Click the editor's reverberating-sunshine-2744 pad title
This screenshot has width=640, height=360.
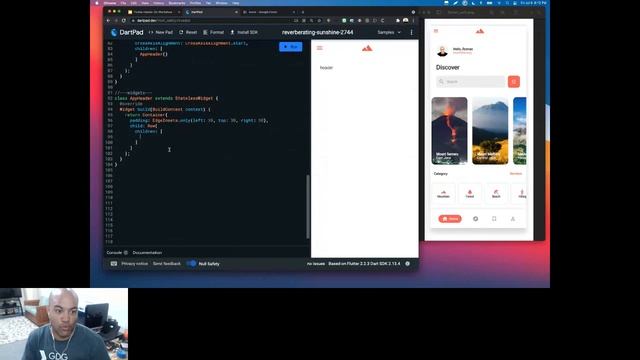point(318,32)
